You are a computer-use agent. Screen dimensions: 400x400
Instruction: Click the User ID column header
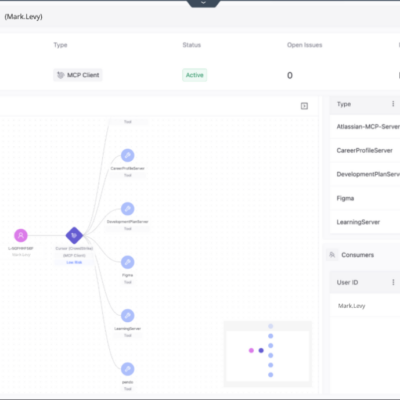coord(347,282)
